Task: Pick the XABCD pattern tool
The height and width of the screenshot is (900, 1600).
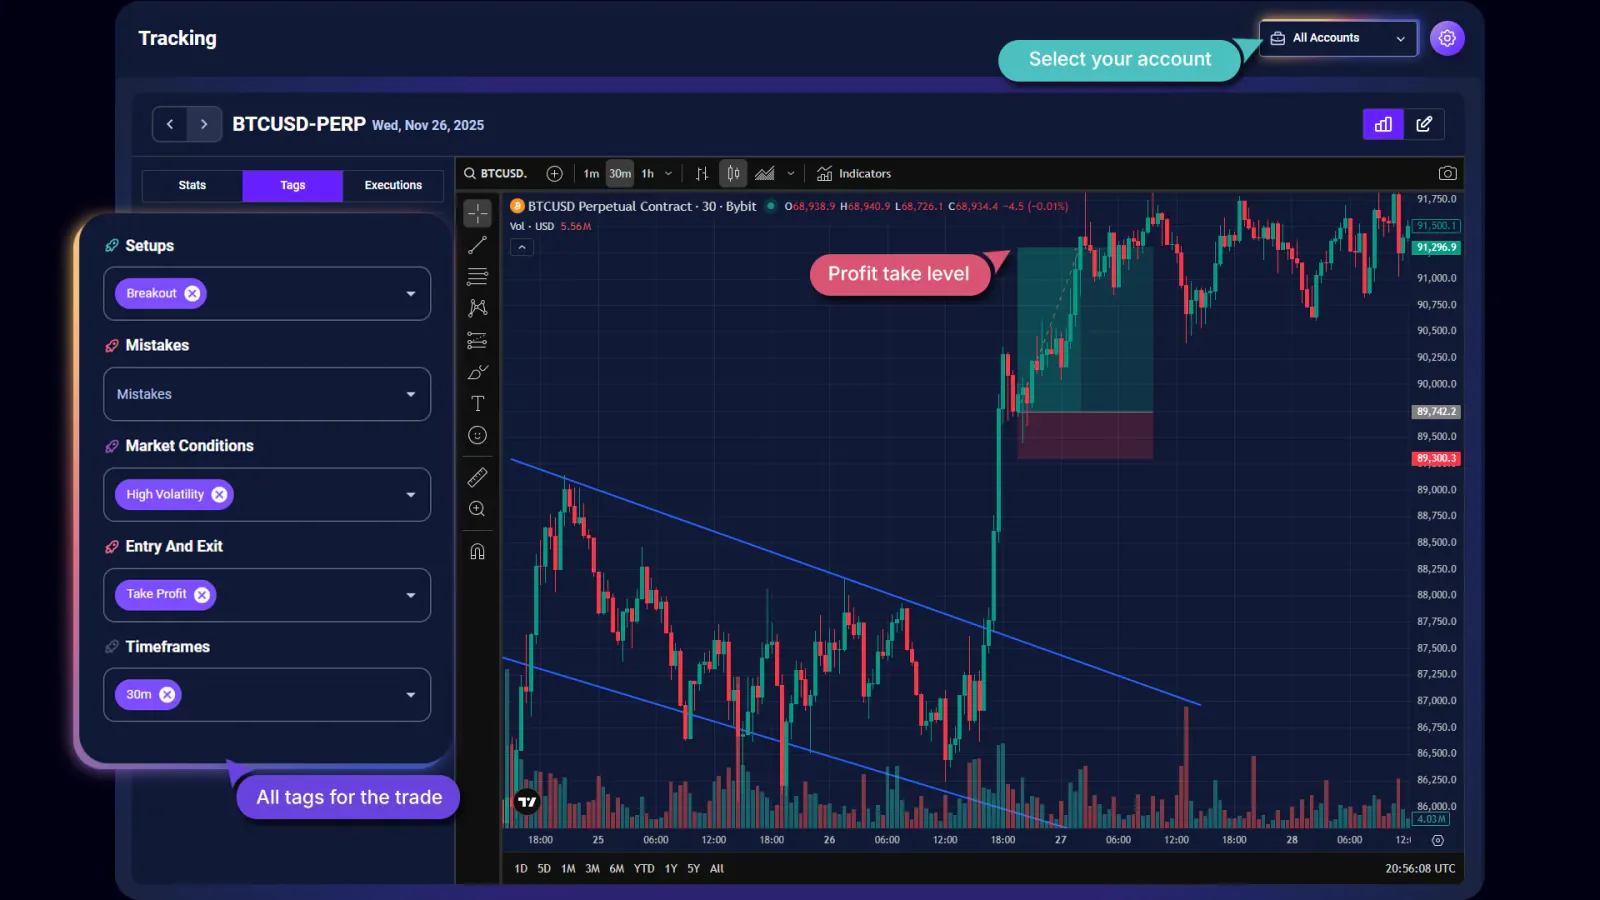Action: tap(477, 308)
